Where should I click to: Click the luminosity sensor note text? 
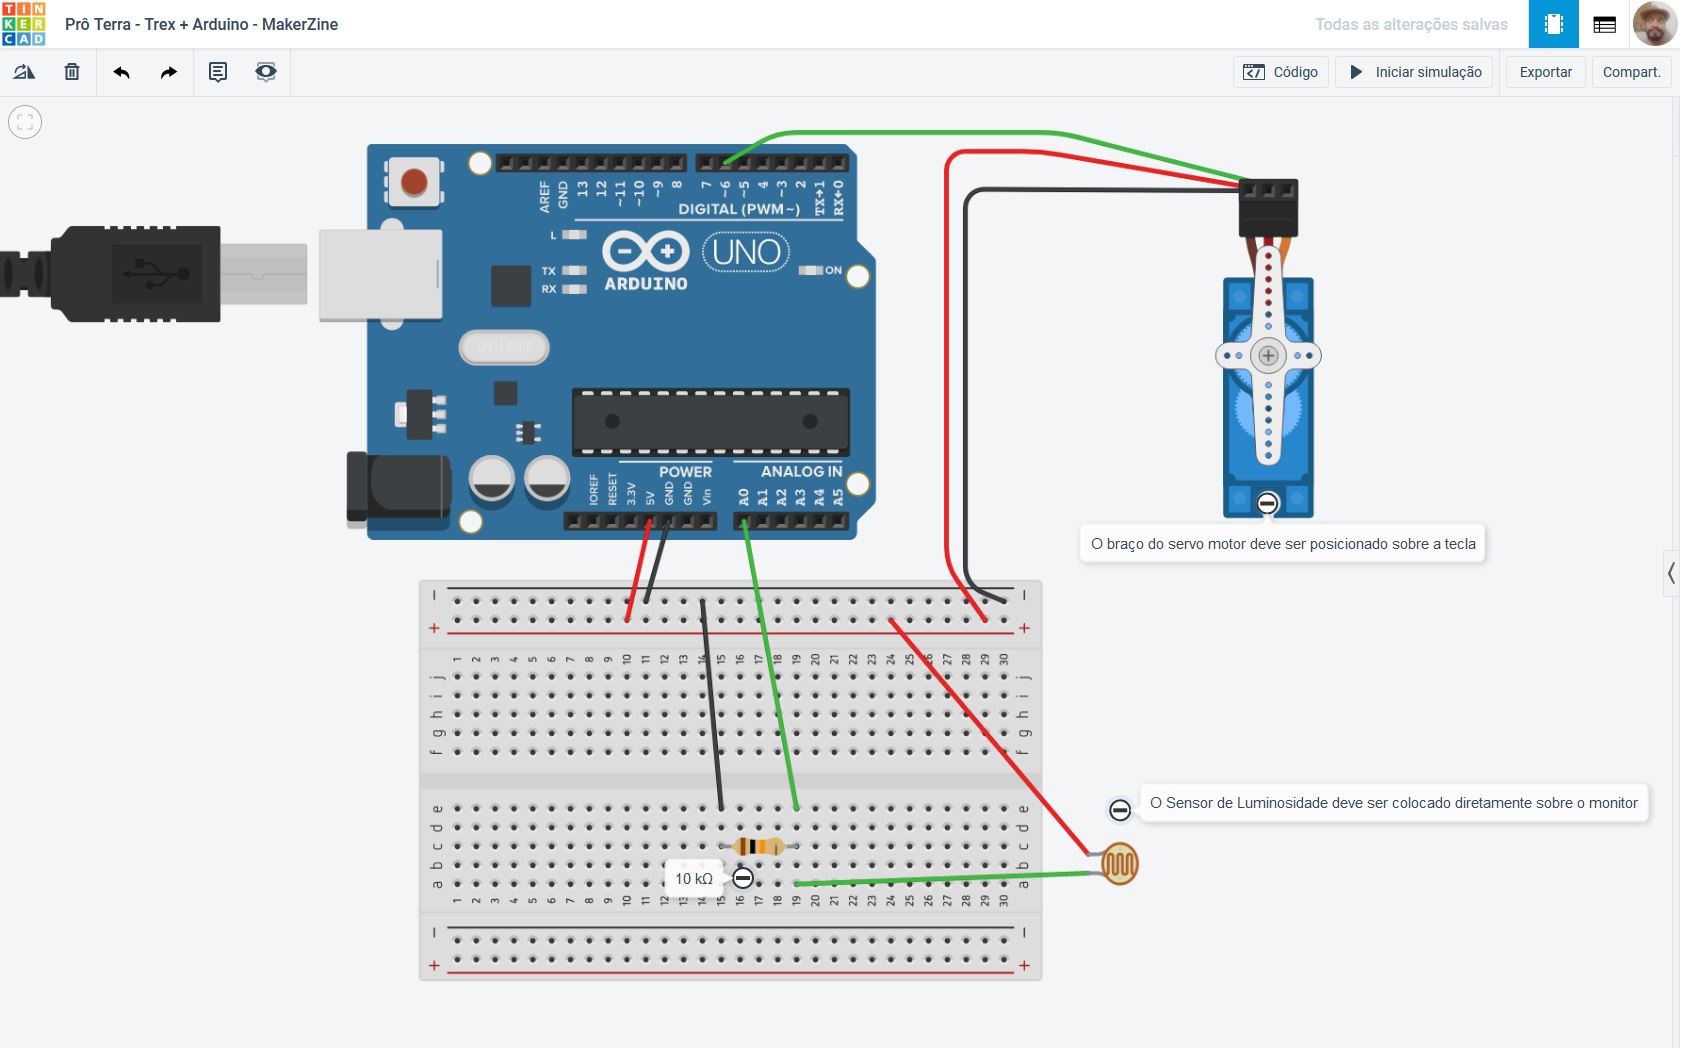1394,803
